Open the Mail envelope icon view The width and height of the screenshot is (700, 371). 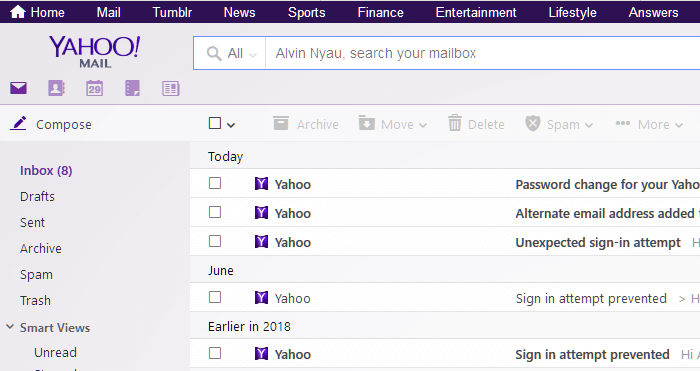click(18, 88)
